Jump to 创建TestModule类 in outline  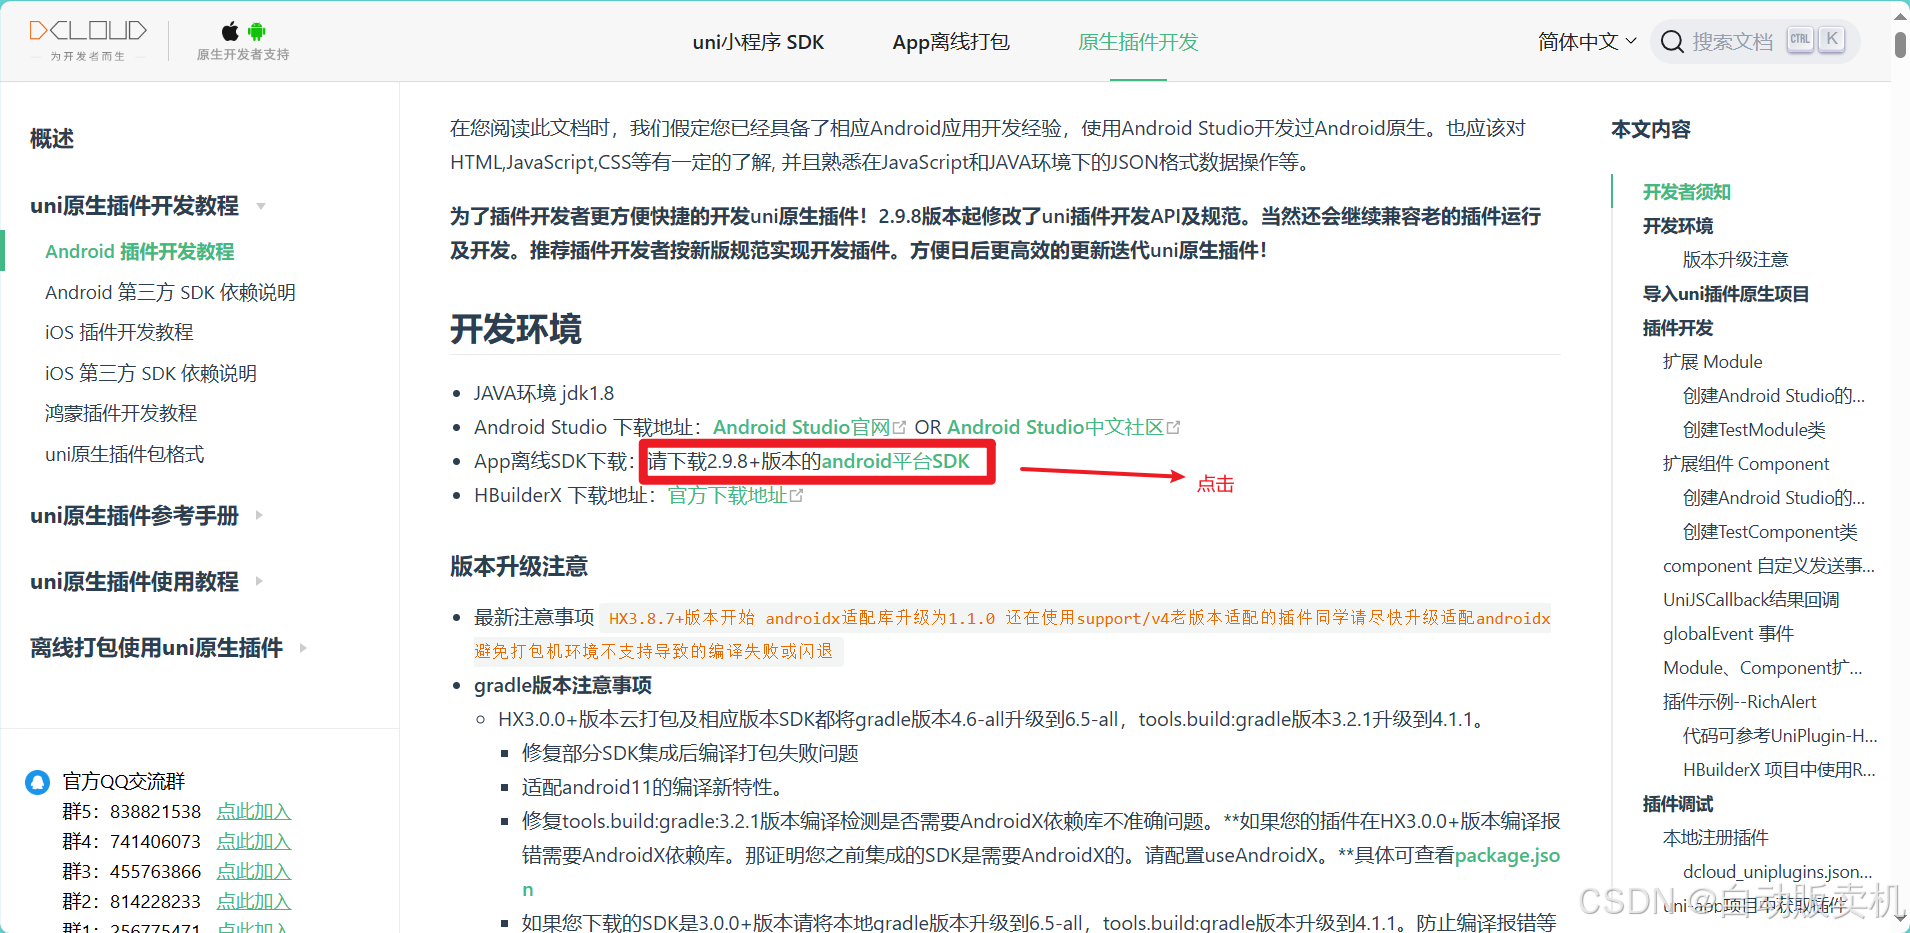1754,430
